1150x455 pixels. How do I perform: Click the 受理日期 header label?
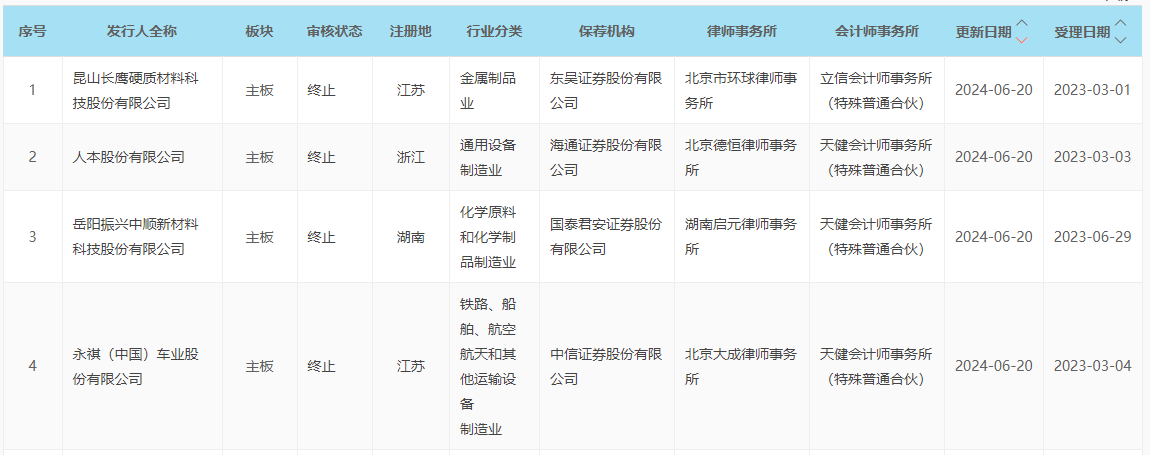pyautogui.click(x=1082, y=32)
